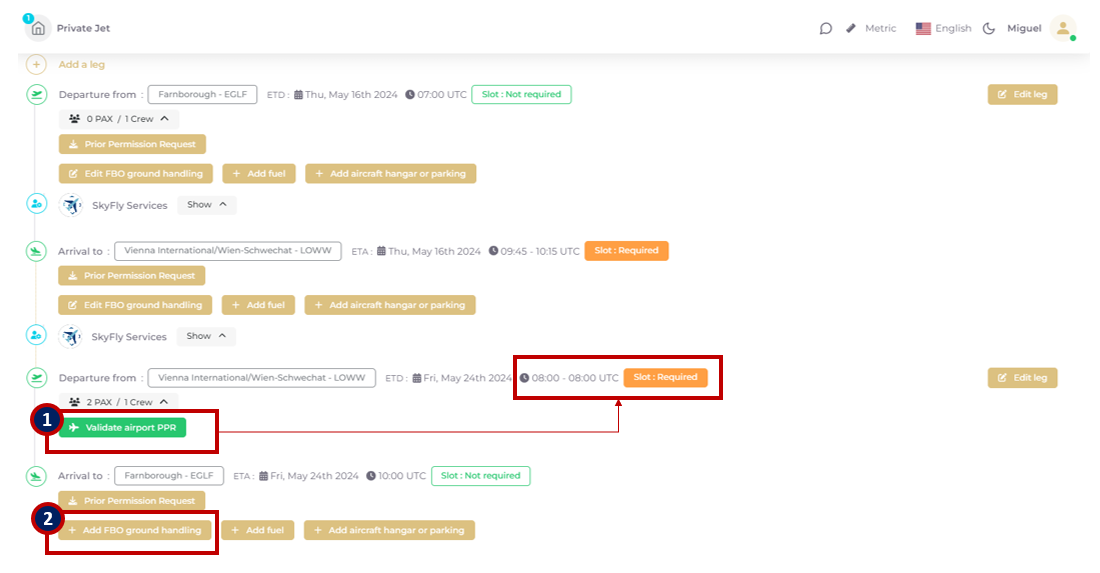Image resolution: width=1100 pixels, height=573 pixels.
Task: Click the Farnborough departure plane icon
Action: 37,94
